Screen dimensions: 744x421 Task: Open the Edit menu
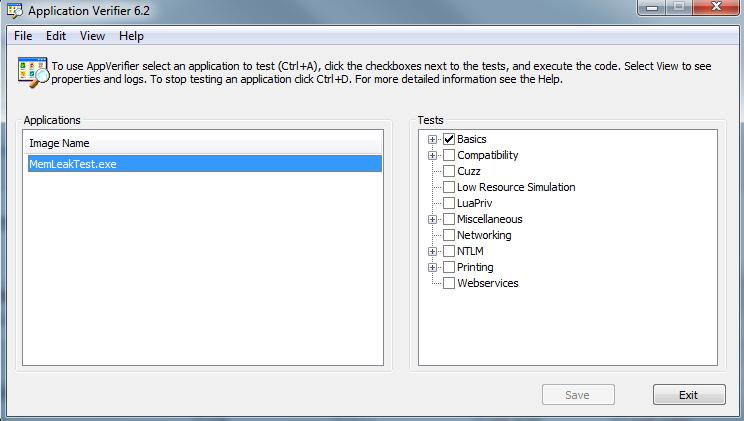pyautogui.click(x=56, y=36)
